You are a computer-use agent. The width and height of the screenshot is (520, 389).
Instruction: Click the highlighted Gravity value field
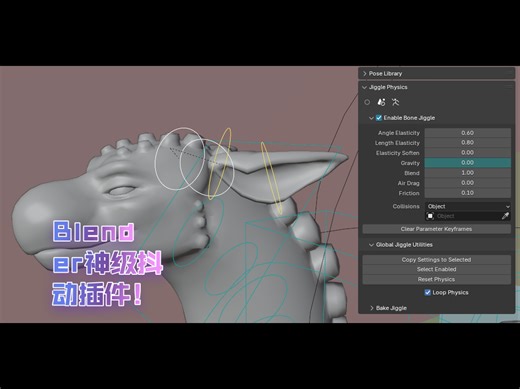tap(467, 163)
